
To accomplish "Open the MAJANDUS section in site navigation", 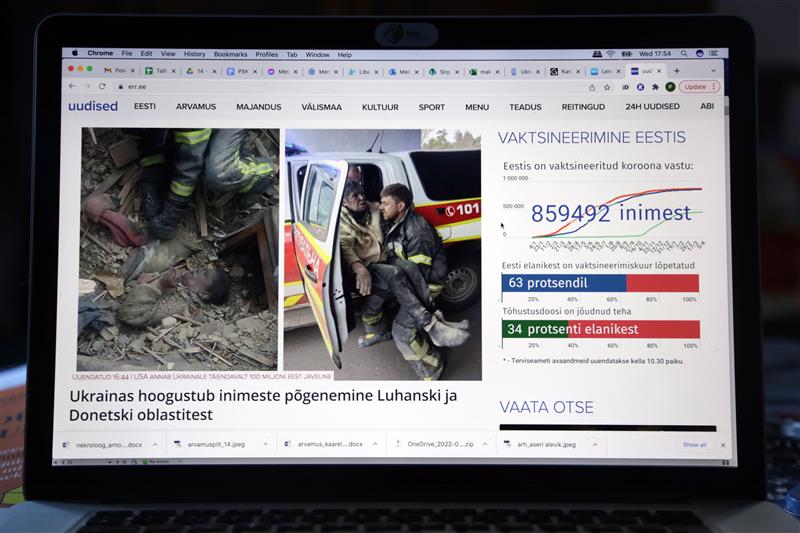I will 258,107.
